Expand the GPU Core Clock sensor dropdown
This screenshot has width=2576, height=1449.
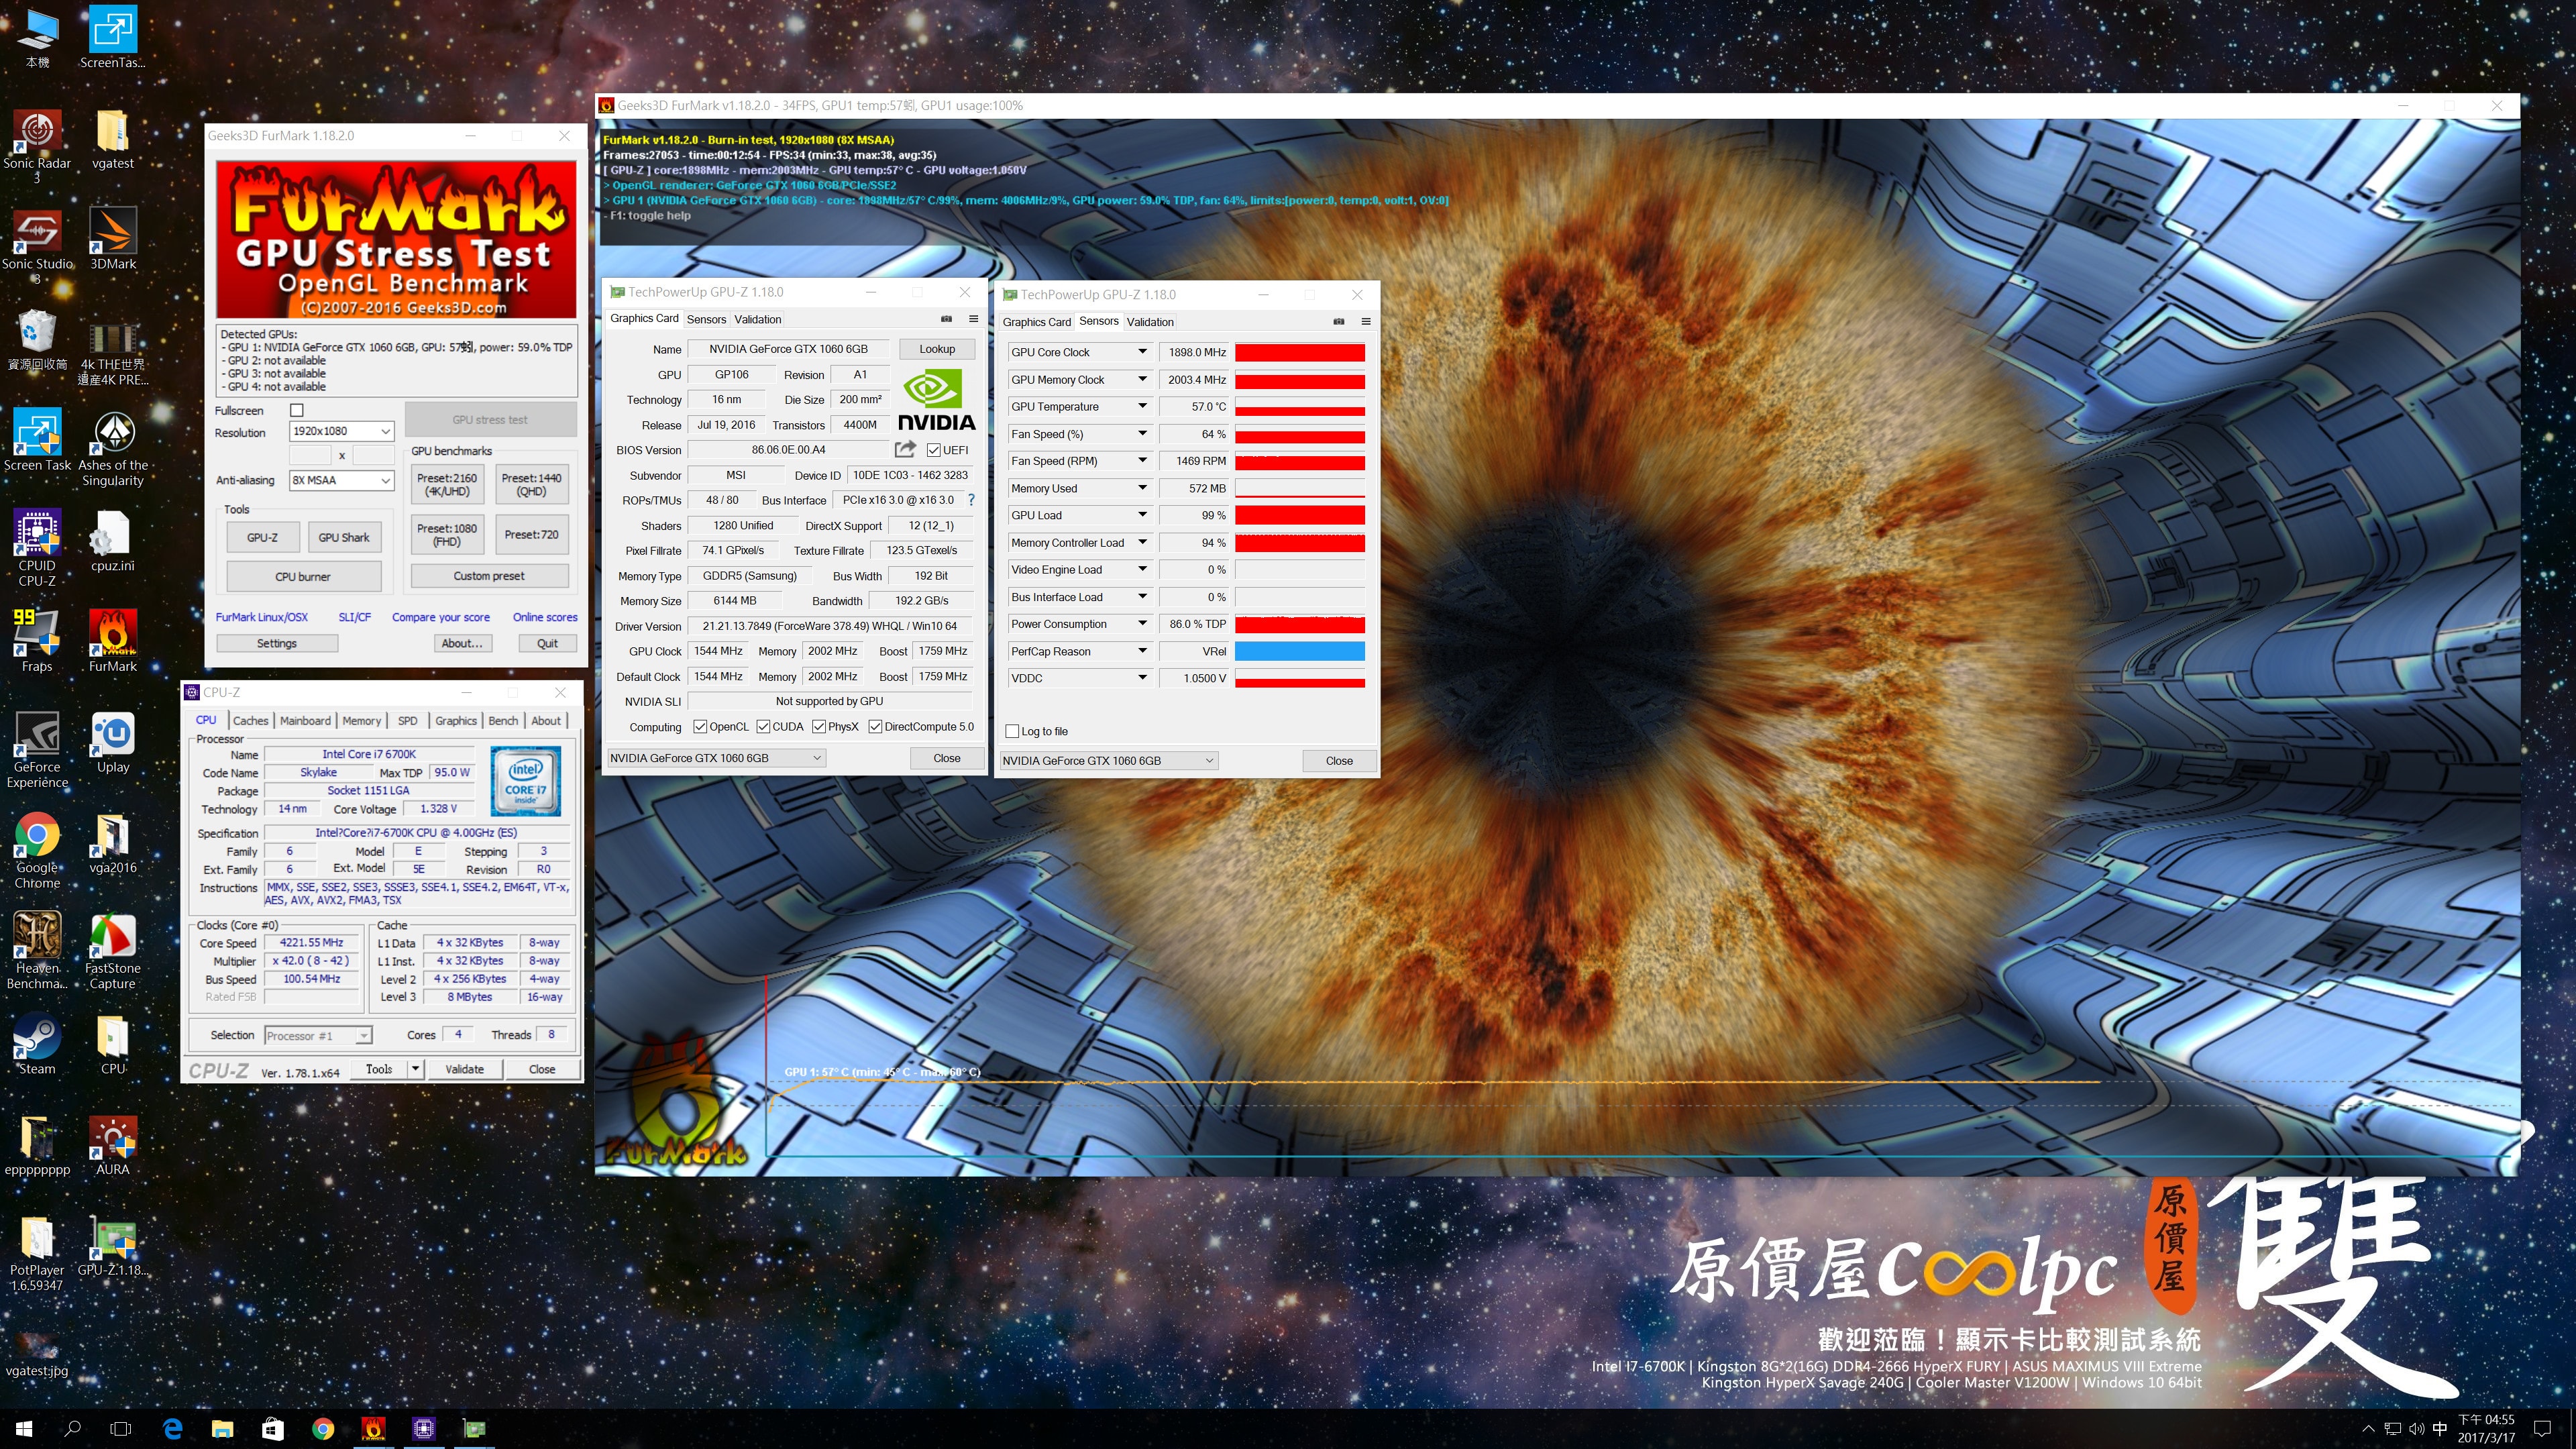pyautogui.click(x=1142, y=352)
